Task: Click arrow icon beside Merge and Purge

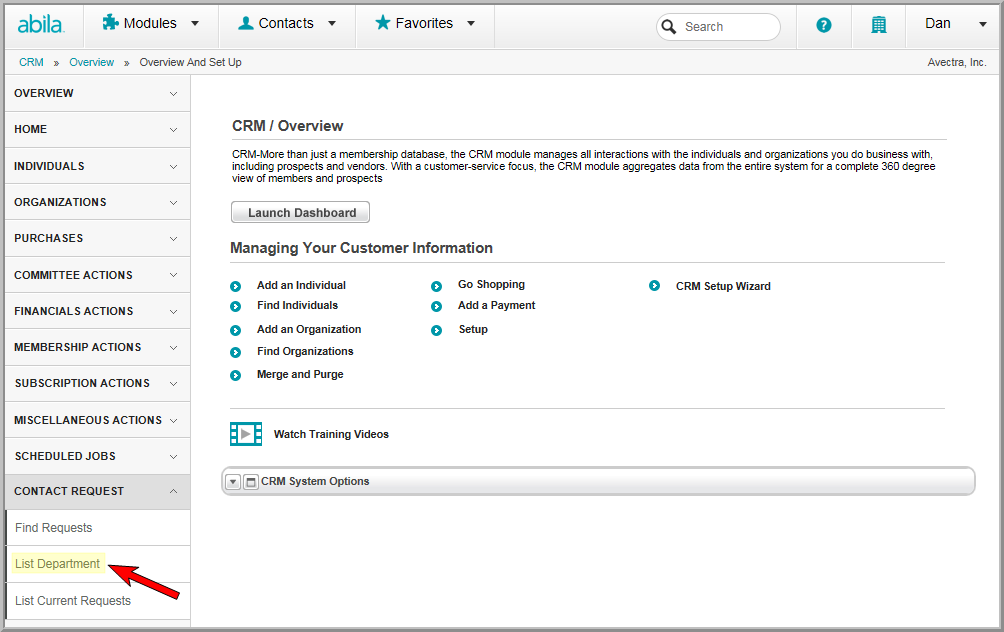Action: pos(236,375)
